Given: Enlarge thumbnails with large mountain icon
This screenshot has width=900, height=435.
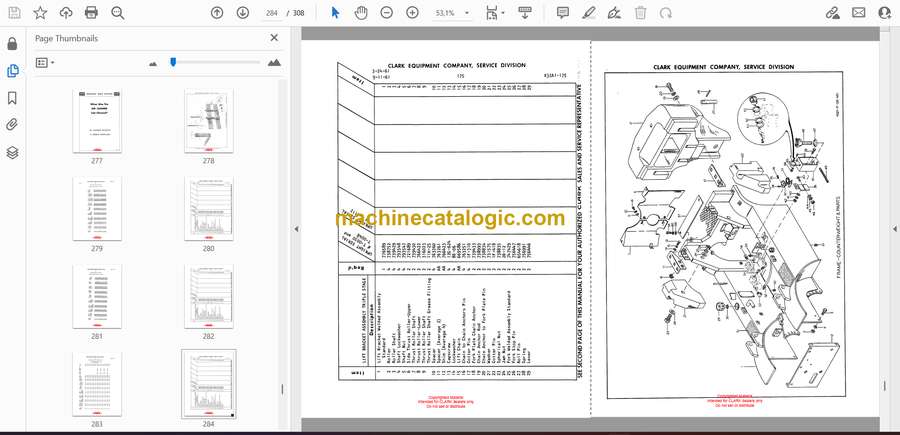Looking at the screenshot, I should [x=274, y=63].
